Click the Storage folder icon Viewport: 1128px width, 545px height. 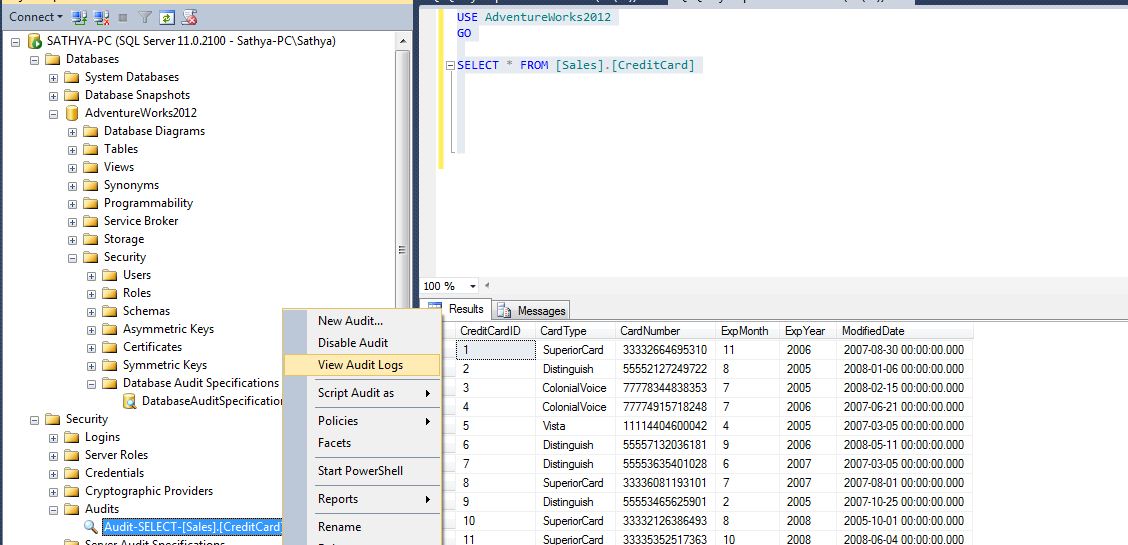91,239
